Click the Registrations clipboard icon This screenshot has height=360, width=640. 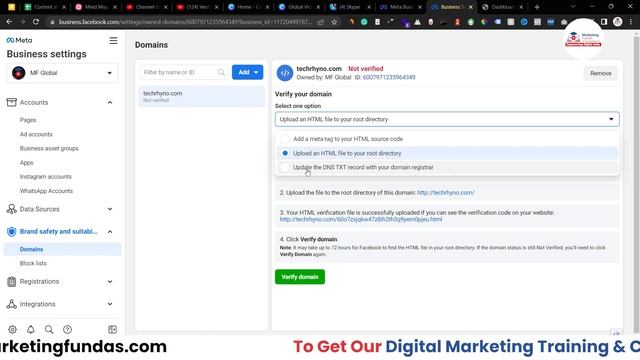point(11,281)
